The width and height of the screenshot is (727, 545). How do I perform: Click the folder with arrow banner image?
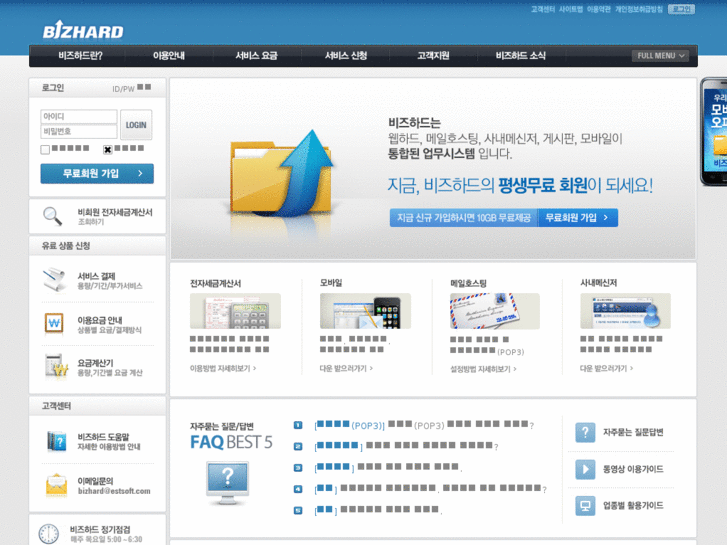click(x=281, y=175)
